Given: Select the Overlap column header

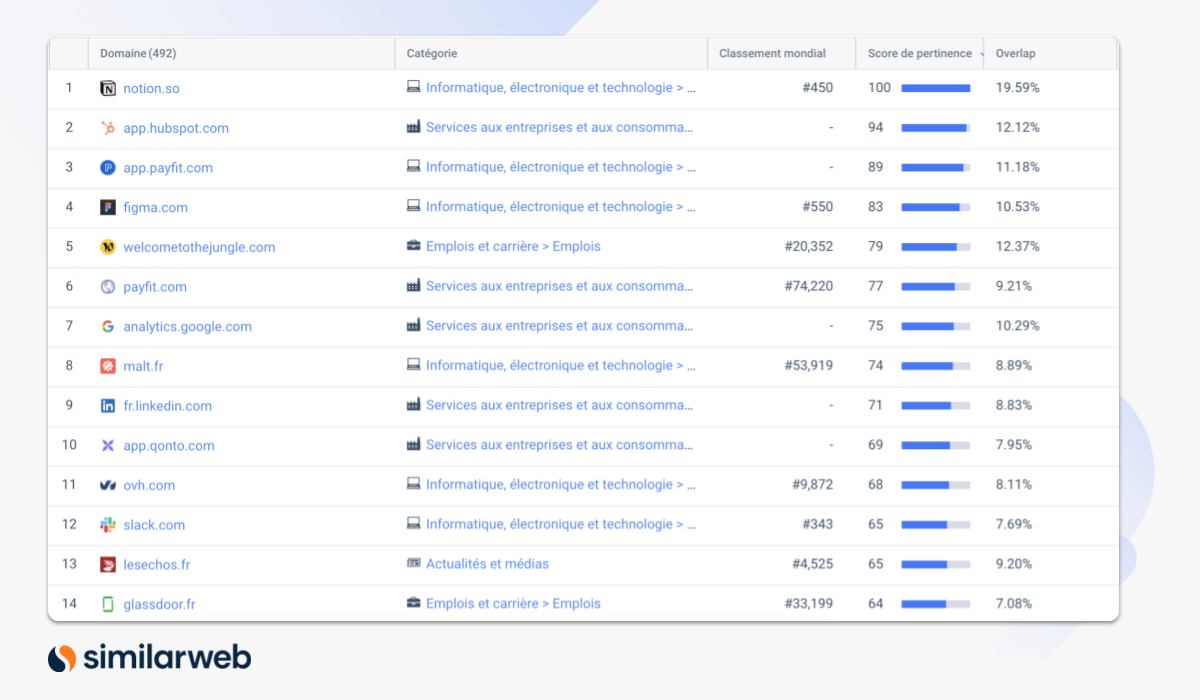Looking at the screenshot, I should coord(1015,54).
